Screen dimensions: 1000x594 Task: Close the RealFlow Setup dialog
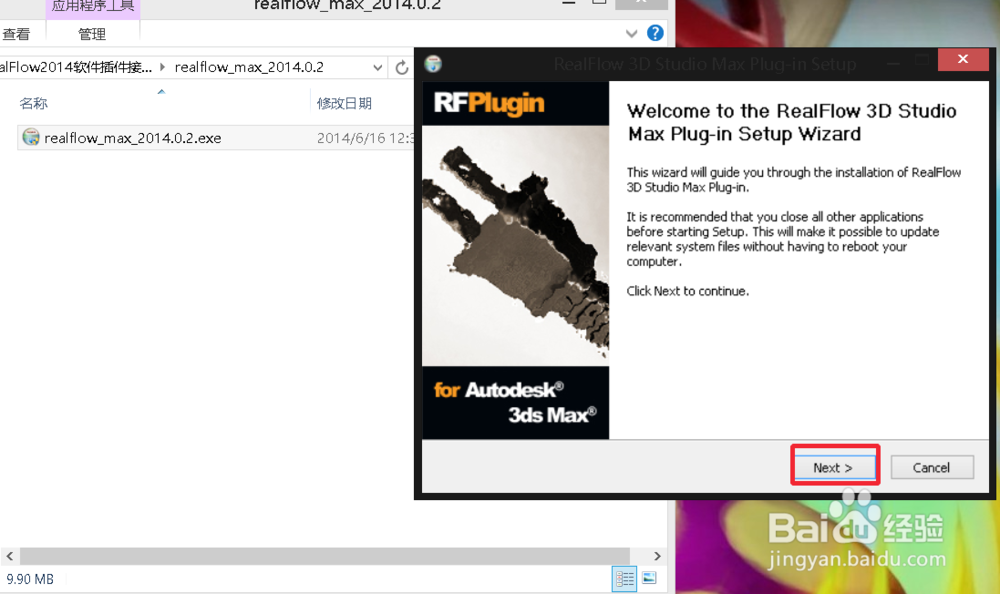(963, 59)
